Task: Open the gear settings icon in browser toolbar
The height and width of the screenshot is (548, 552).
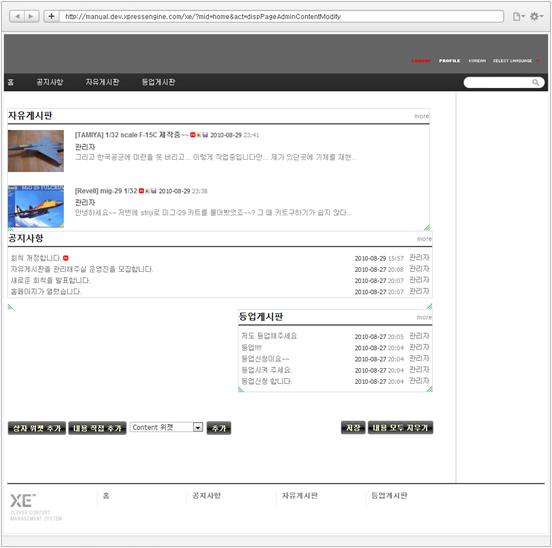Action: pos(536,16)
